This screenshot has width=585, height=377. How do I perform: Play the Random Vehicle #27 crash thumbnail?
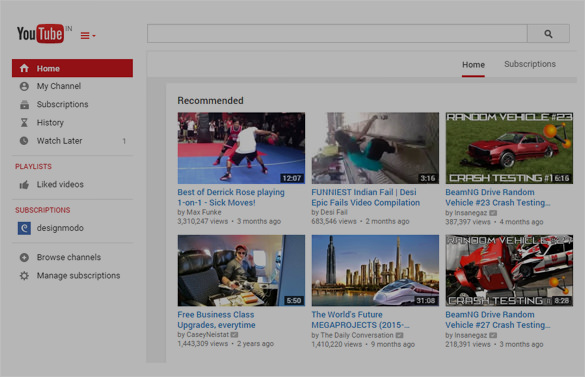tap(509, 270)
